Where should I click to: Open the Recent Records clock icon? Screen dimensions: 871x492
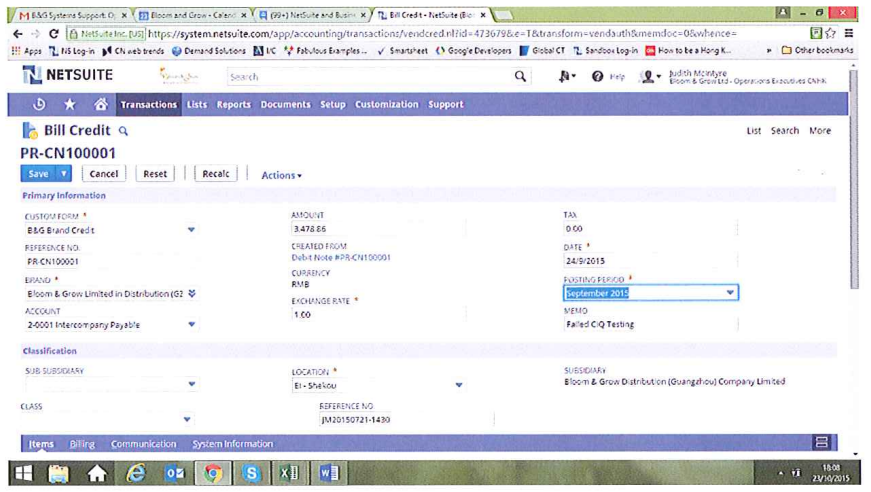[x=39, y=104]
